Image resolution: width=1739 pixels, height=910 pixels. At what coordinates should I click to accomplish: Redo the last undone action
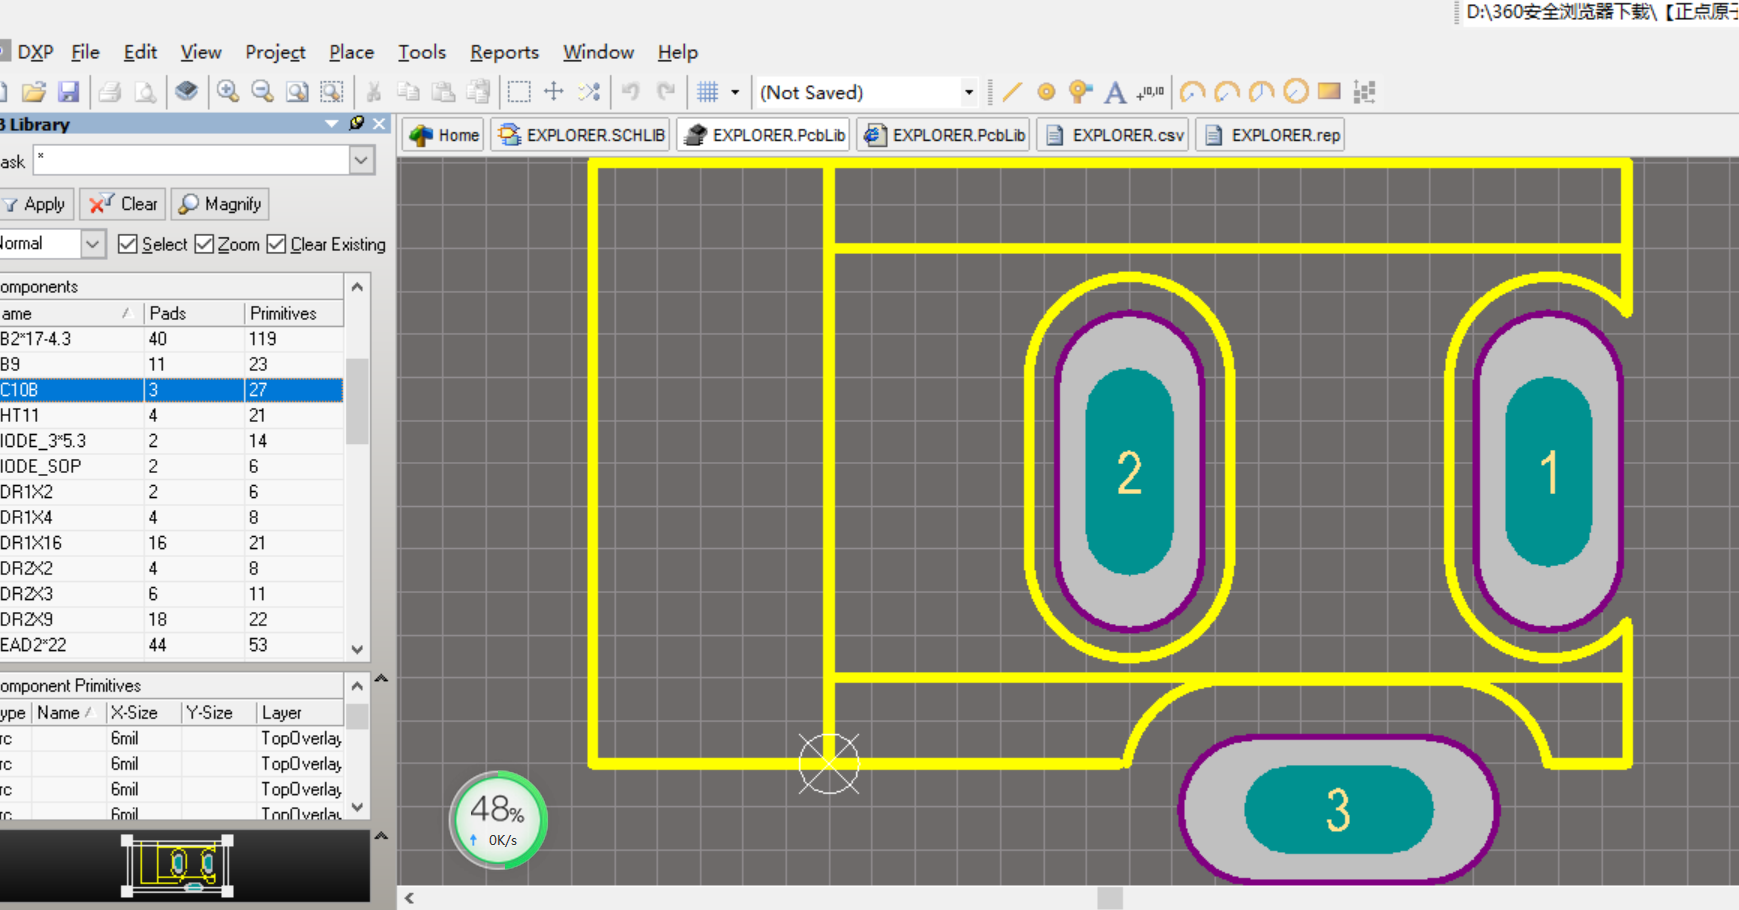[666, 92]
